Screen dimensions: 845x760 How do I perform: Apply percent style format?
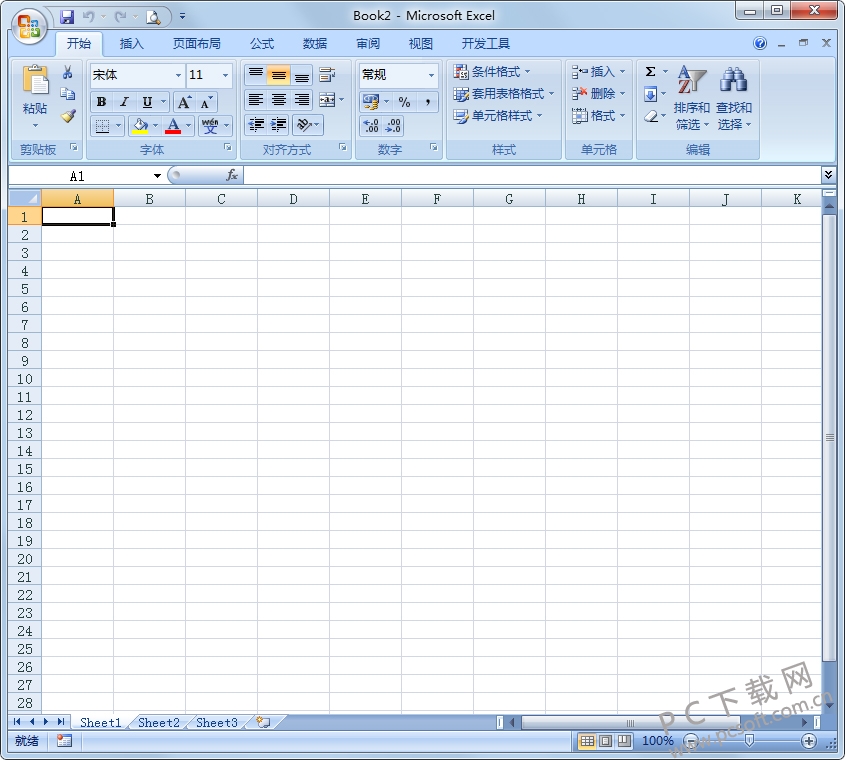pos(404,101)
